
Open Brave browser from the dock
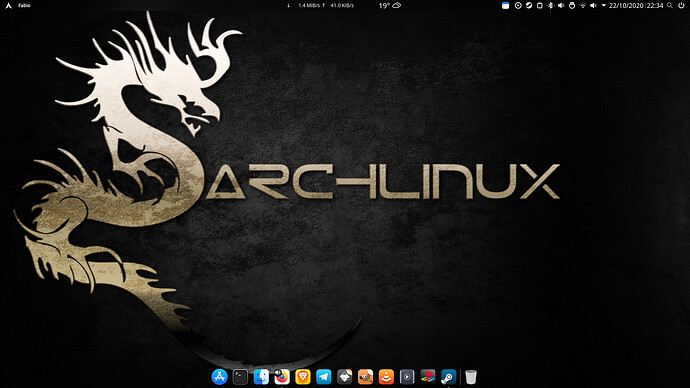pos(303,377)
